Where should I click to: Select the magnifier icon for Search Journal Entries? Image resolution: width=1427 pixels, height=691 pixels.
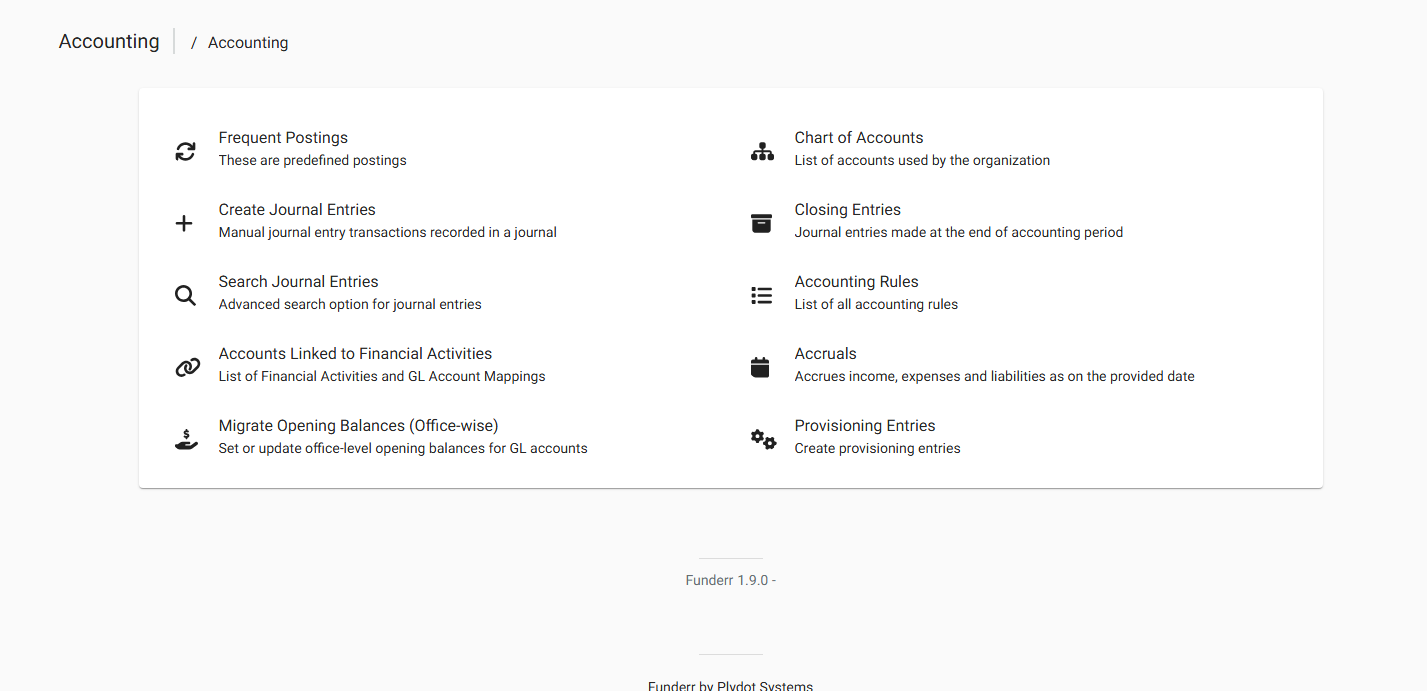coord(185,295)
